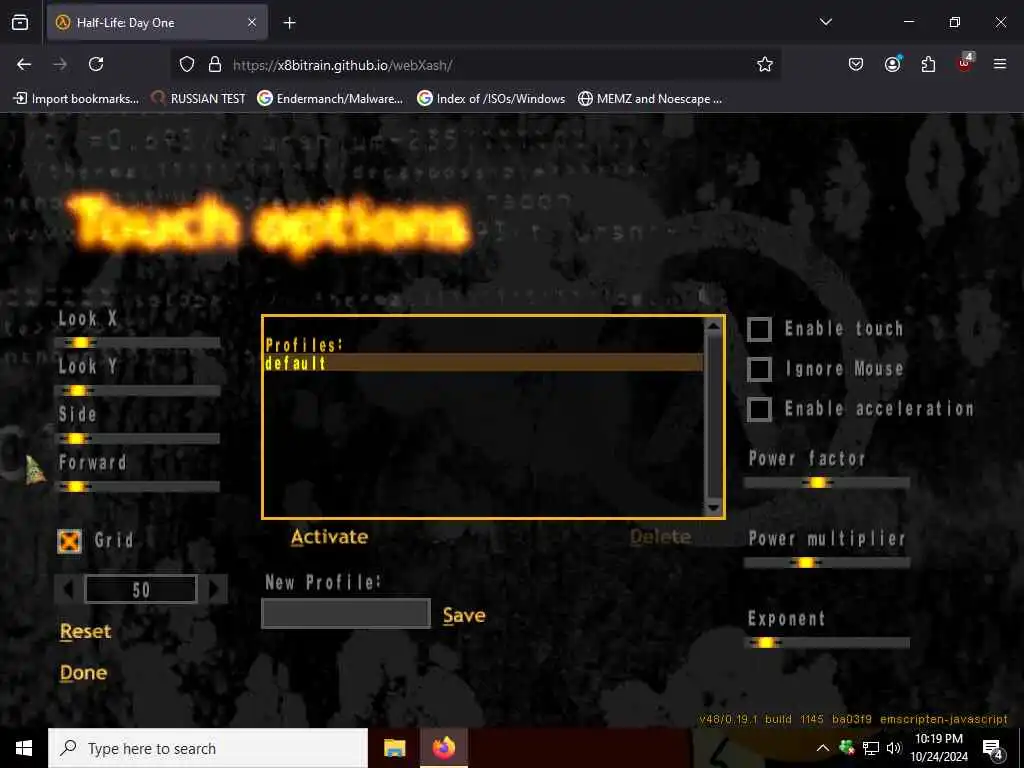Open network status tray icon
The height and width of the screenshot is (768, 1024).
tap(871, 748)
